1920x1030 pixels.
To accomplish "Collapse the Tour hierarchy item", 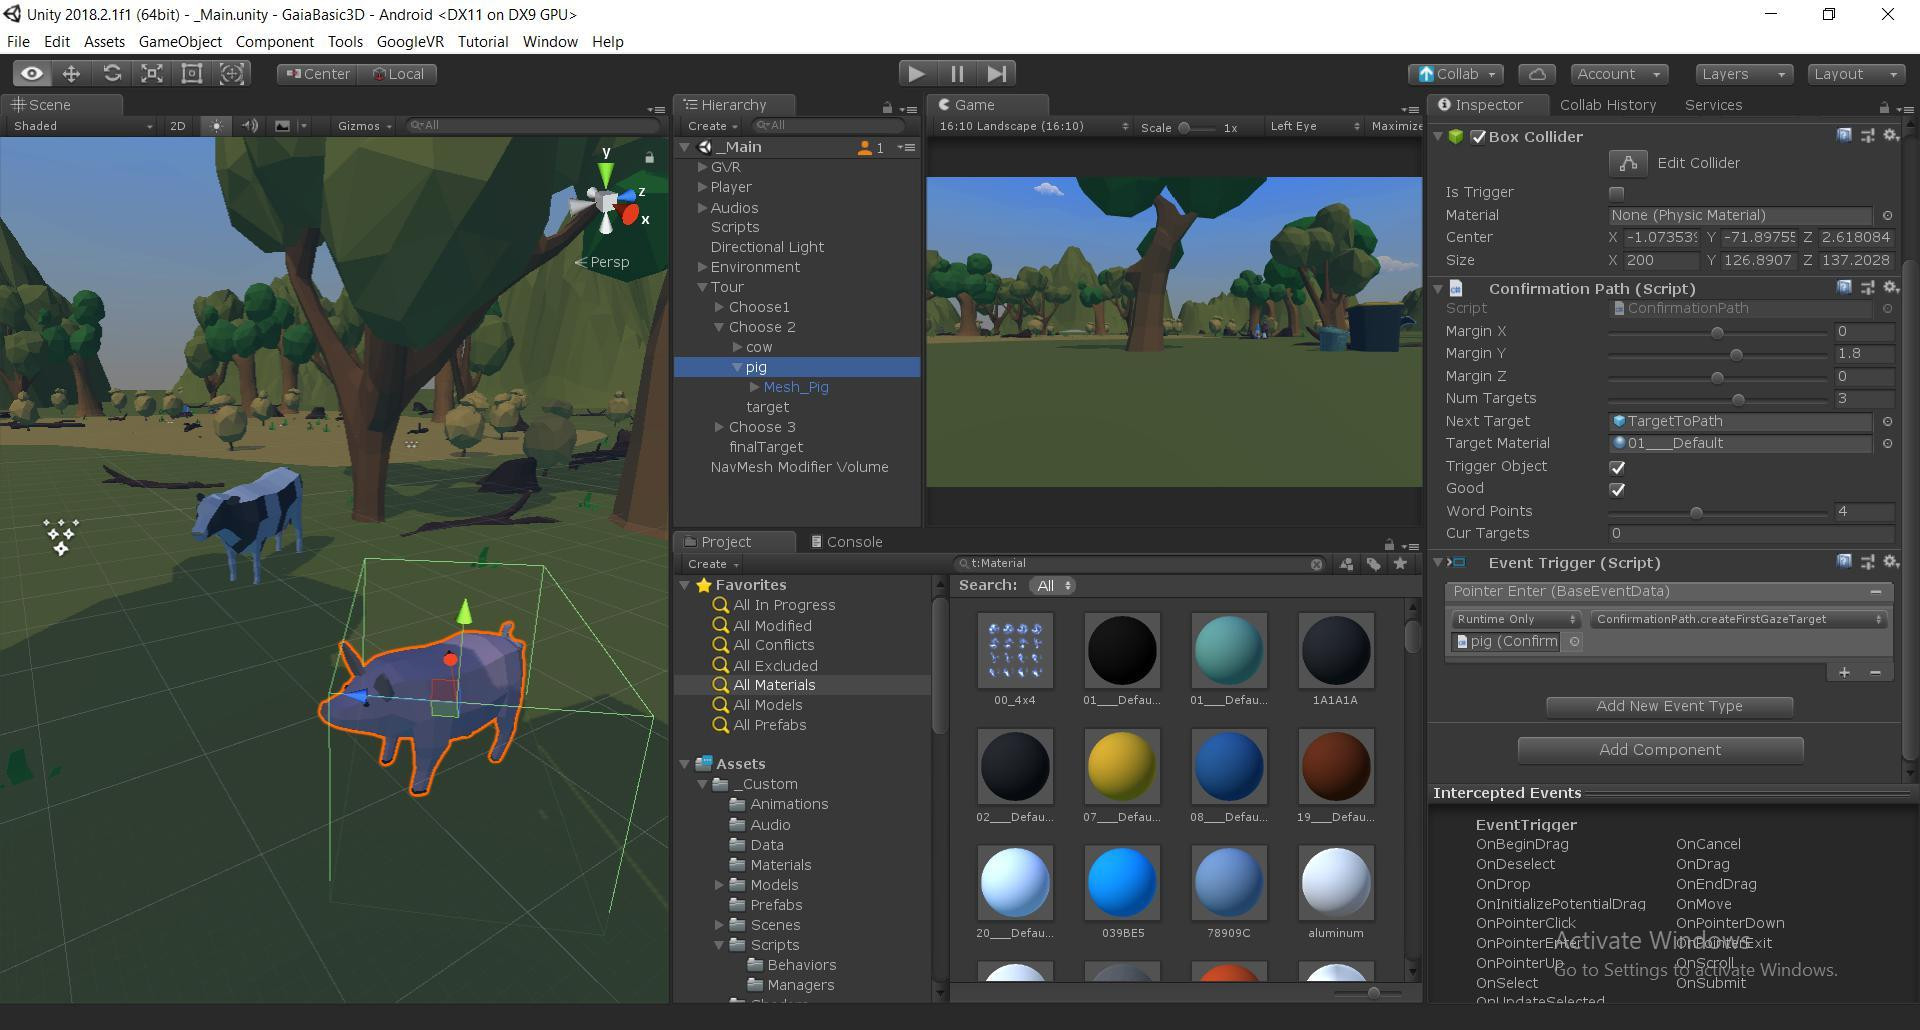I will pyautogui.click(x=702, y=287).
